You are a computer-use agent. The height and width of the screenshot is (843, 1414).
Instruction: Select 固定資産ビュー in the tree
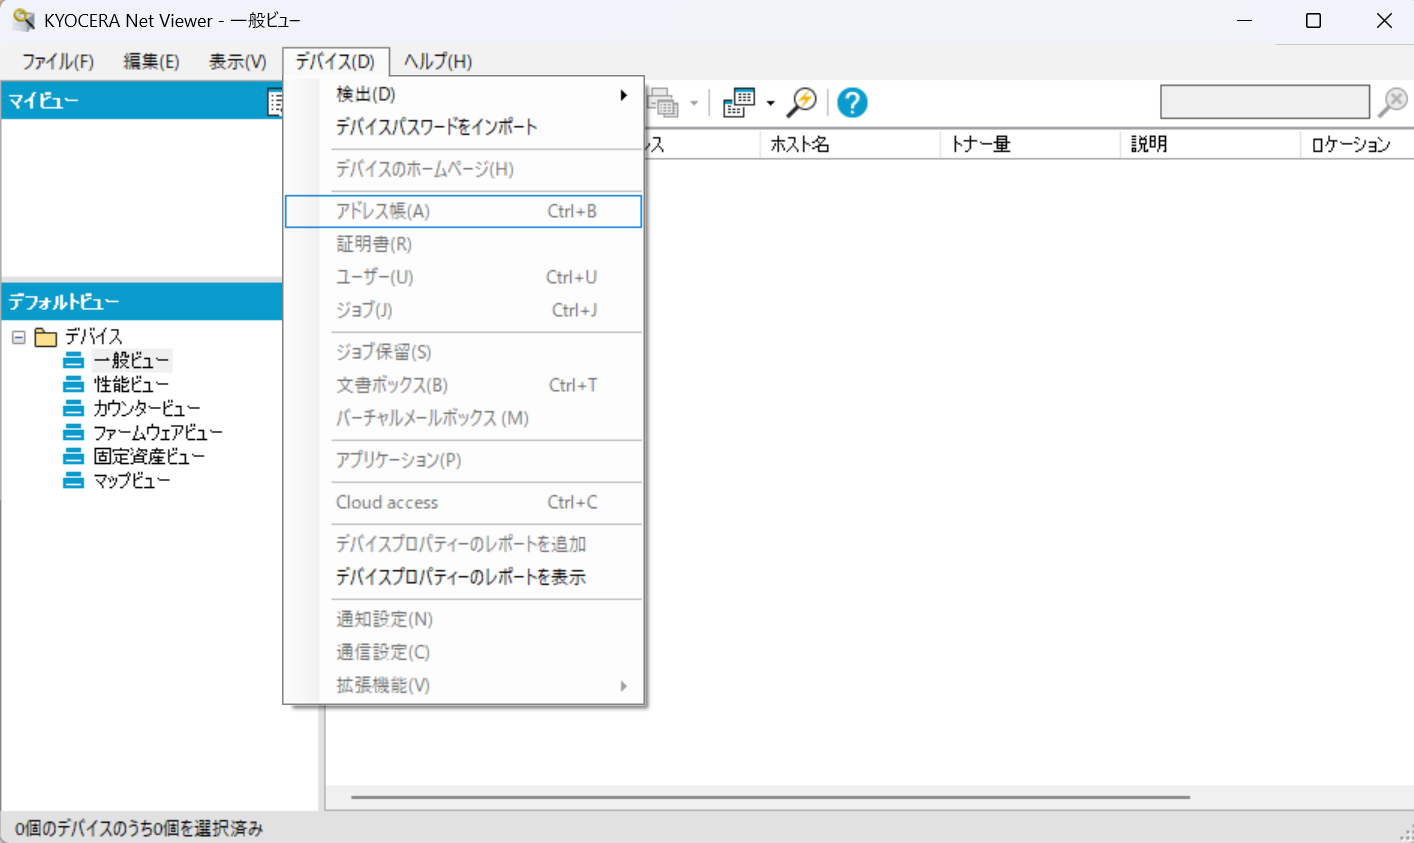[x=149, y=456]
